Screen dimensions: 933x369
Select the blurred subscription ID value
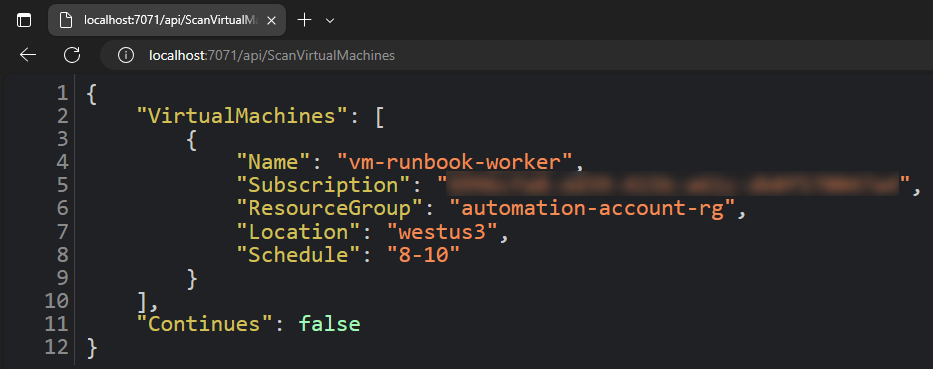click(674, 184)
